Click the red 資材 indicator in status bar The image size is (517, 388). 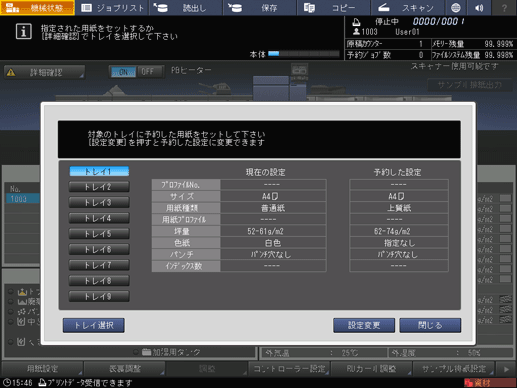489,383
